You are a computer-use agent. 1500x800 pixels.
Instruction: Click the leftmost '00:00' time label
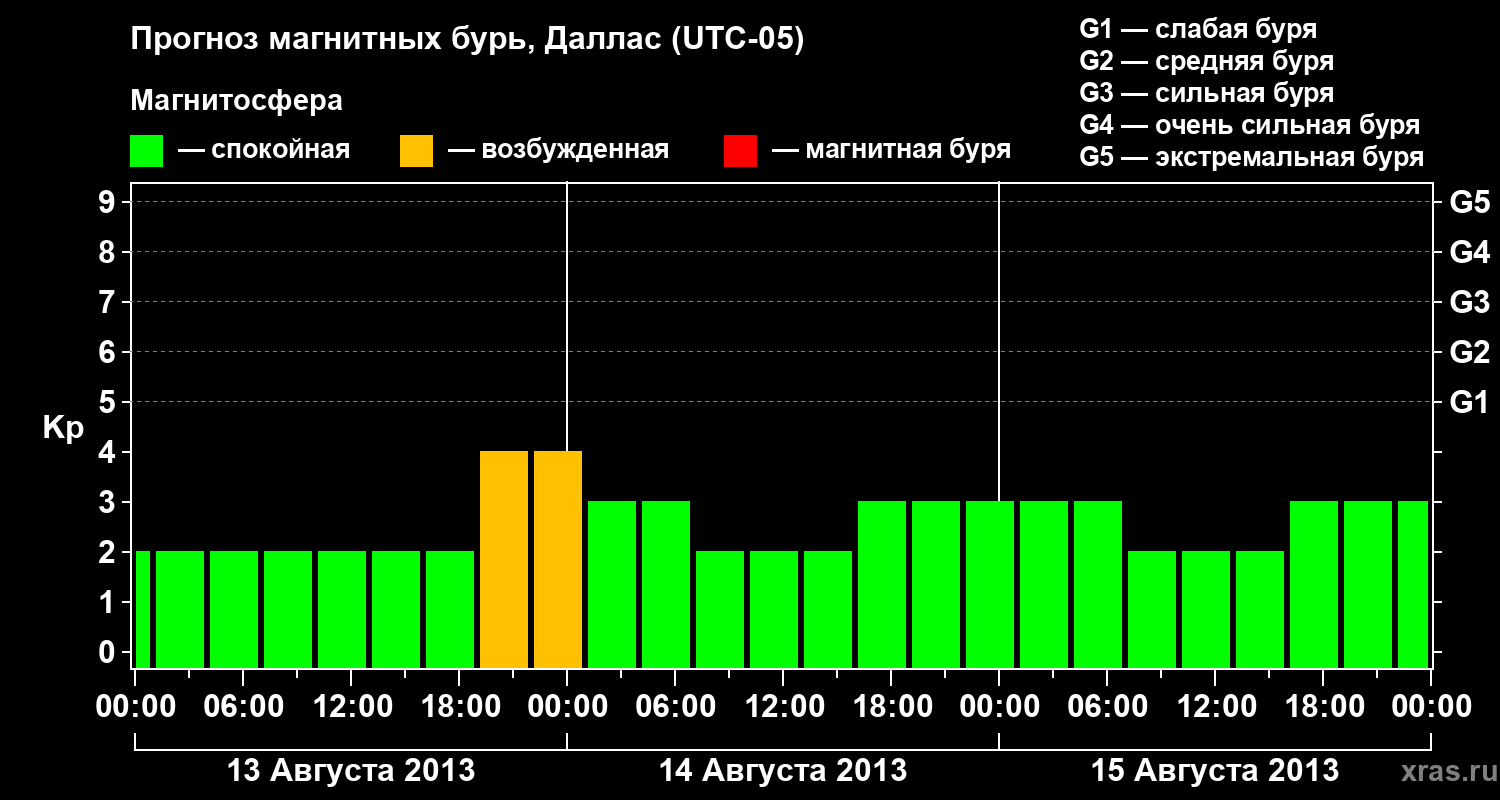[x=135, y=707]
